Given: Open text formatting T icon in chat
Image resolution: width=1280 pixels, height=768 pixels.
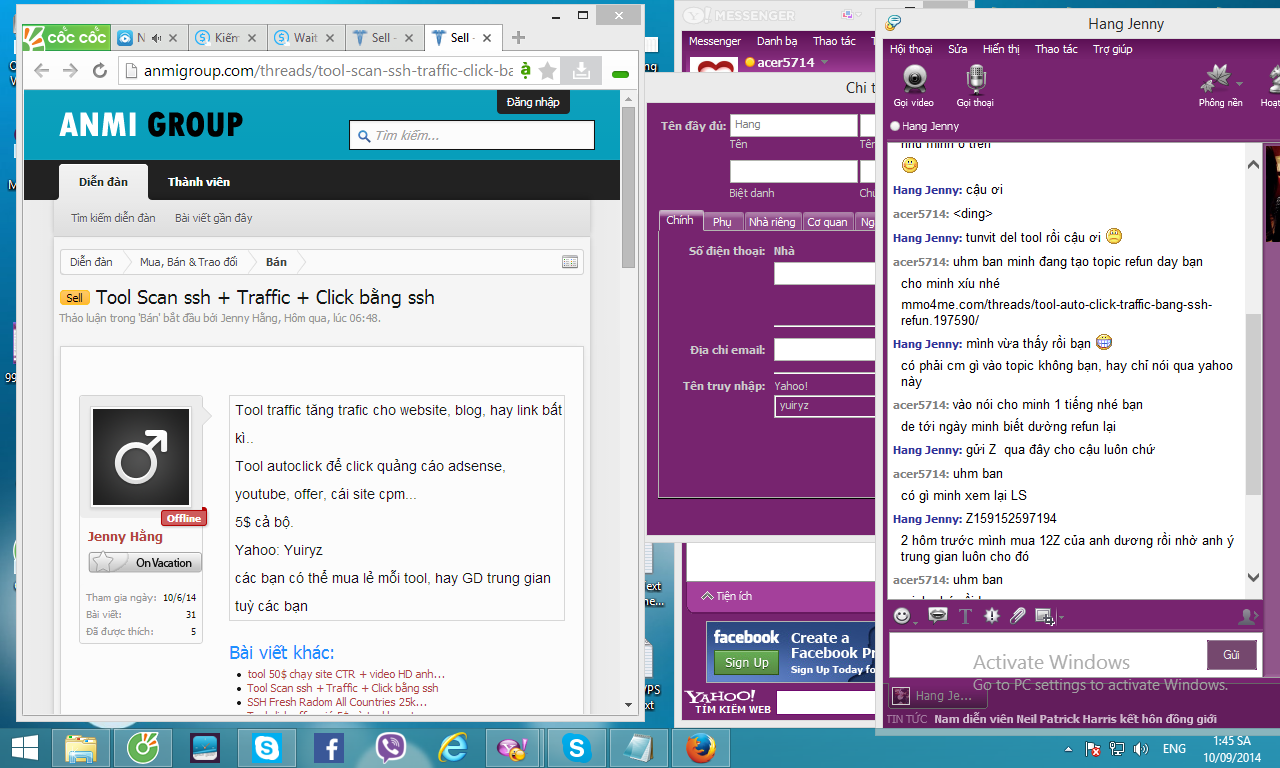Looking at the screenshot, I should point(965,616).
